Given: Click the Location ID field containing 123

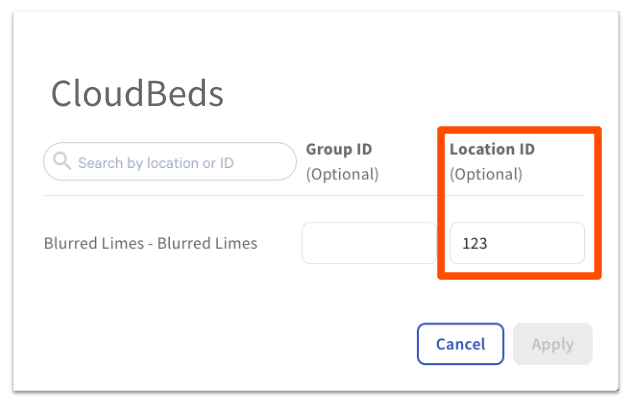Looking at the screenshot, I should pyautogui.click(x=516, y=243).
